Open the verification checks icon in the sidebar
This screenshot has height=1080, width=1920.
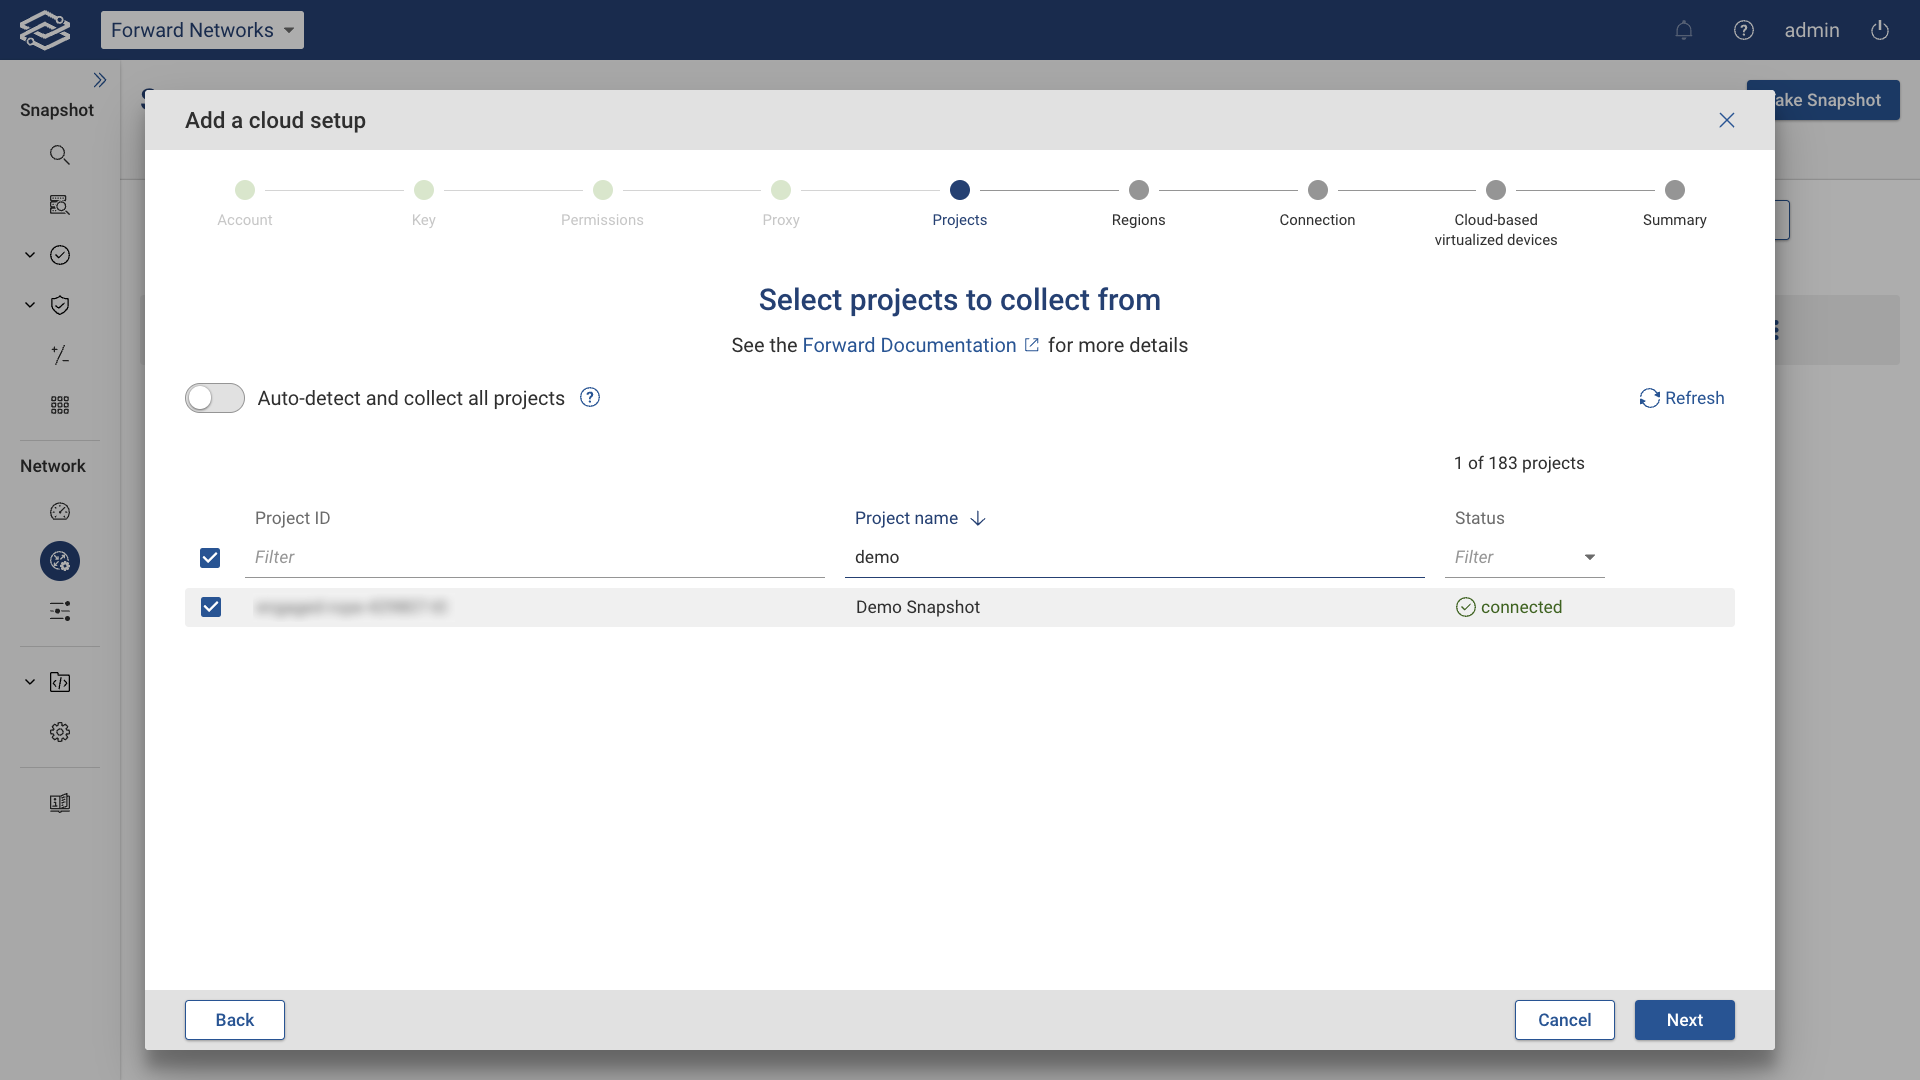click(x=60, y=255)
